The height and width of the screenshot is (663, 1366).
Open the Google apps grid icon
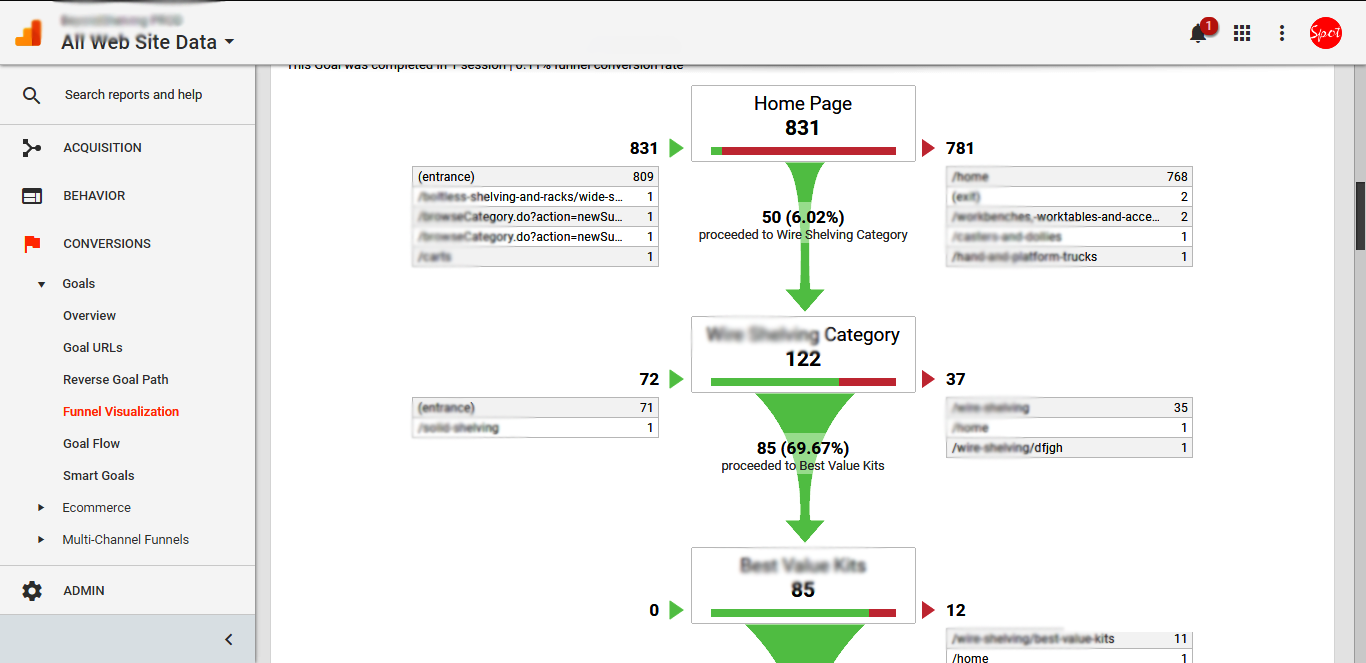[1242, 33]
